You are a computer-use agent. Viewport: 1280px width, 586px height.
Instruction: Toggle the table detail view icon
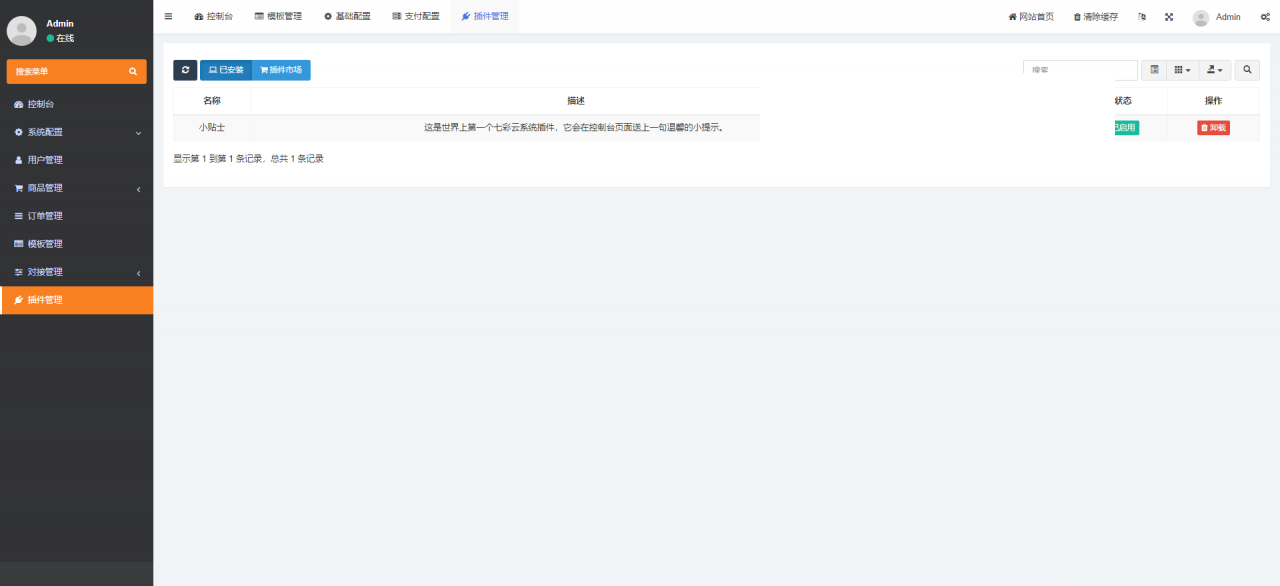1153,70
